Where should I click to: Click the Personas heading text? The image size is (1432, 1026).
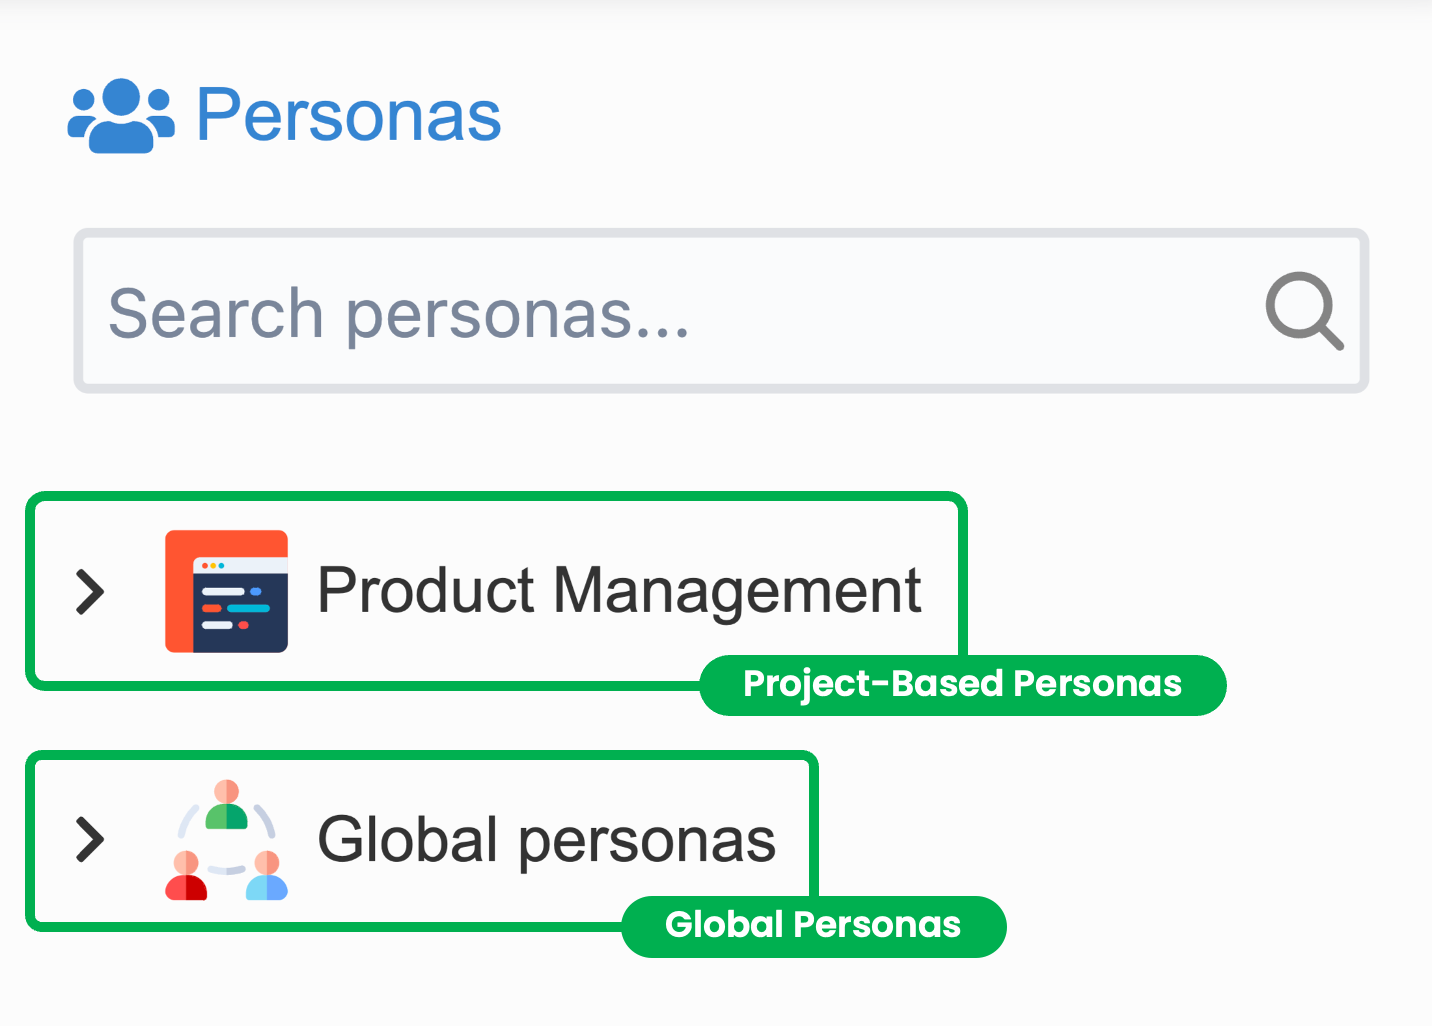tap(349, 115)
